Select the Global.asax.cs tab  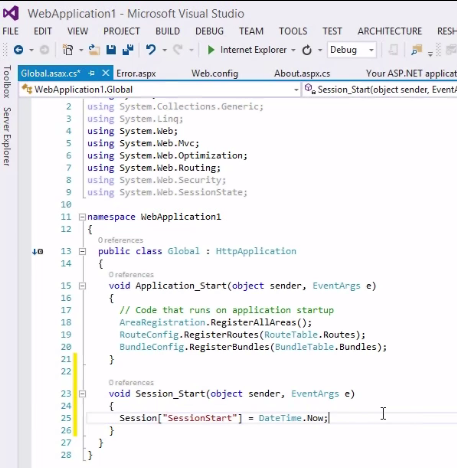[x=51, y=73]
